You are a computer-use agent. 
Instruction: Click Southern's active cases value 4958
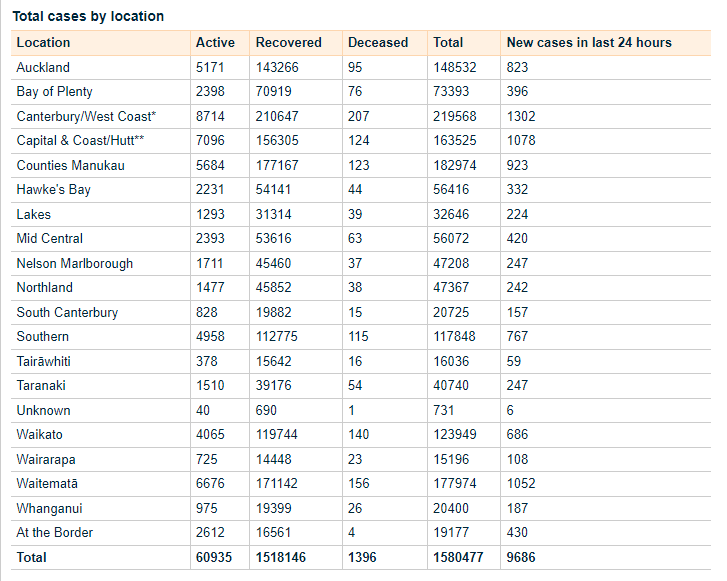tap(211, 336)
